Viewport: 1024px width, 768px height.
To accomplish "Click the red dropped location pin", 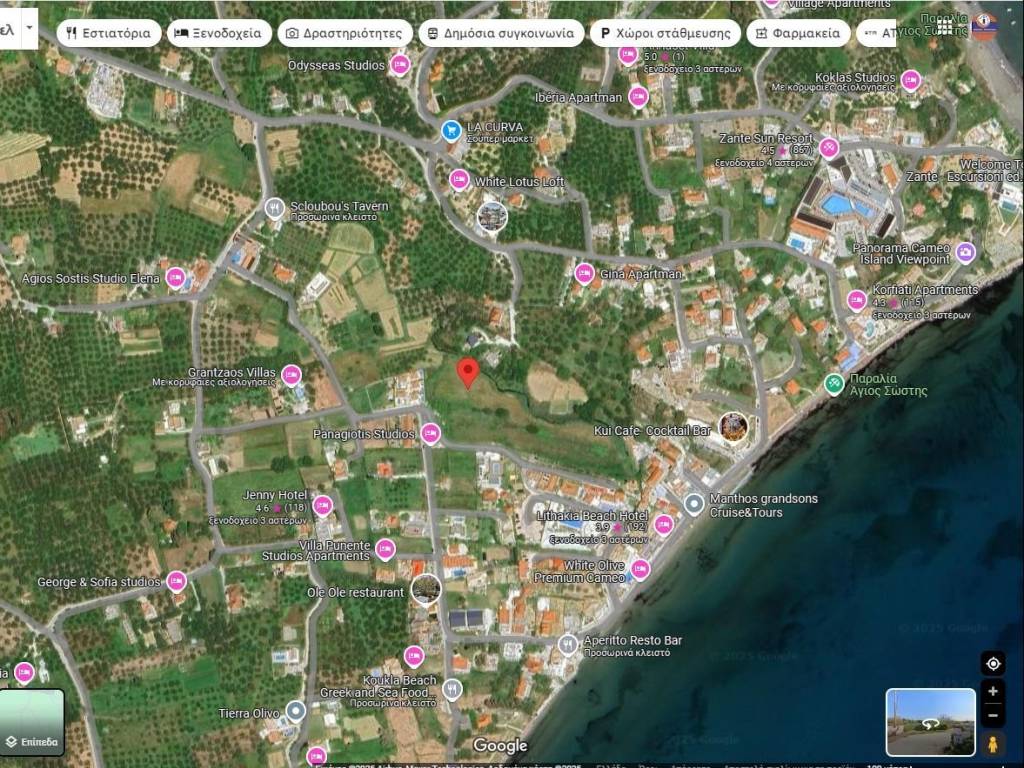I will coord(467,372).
